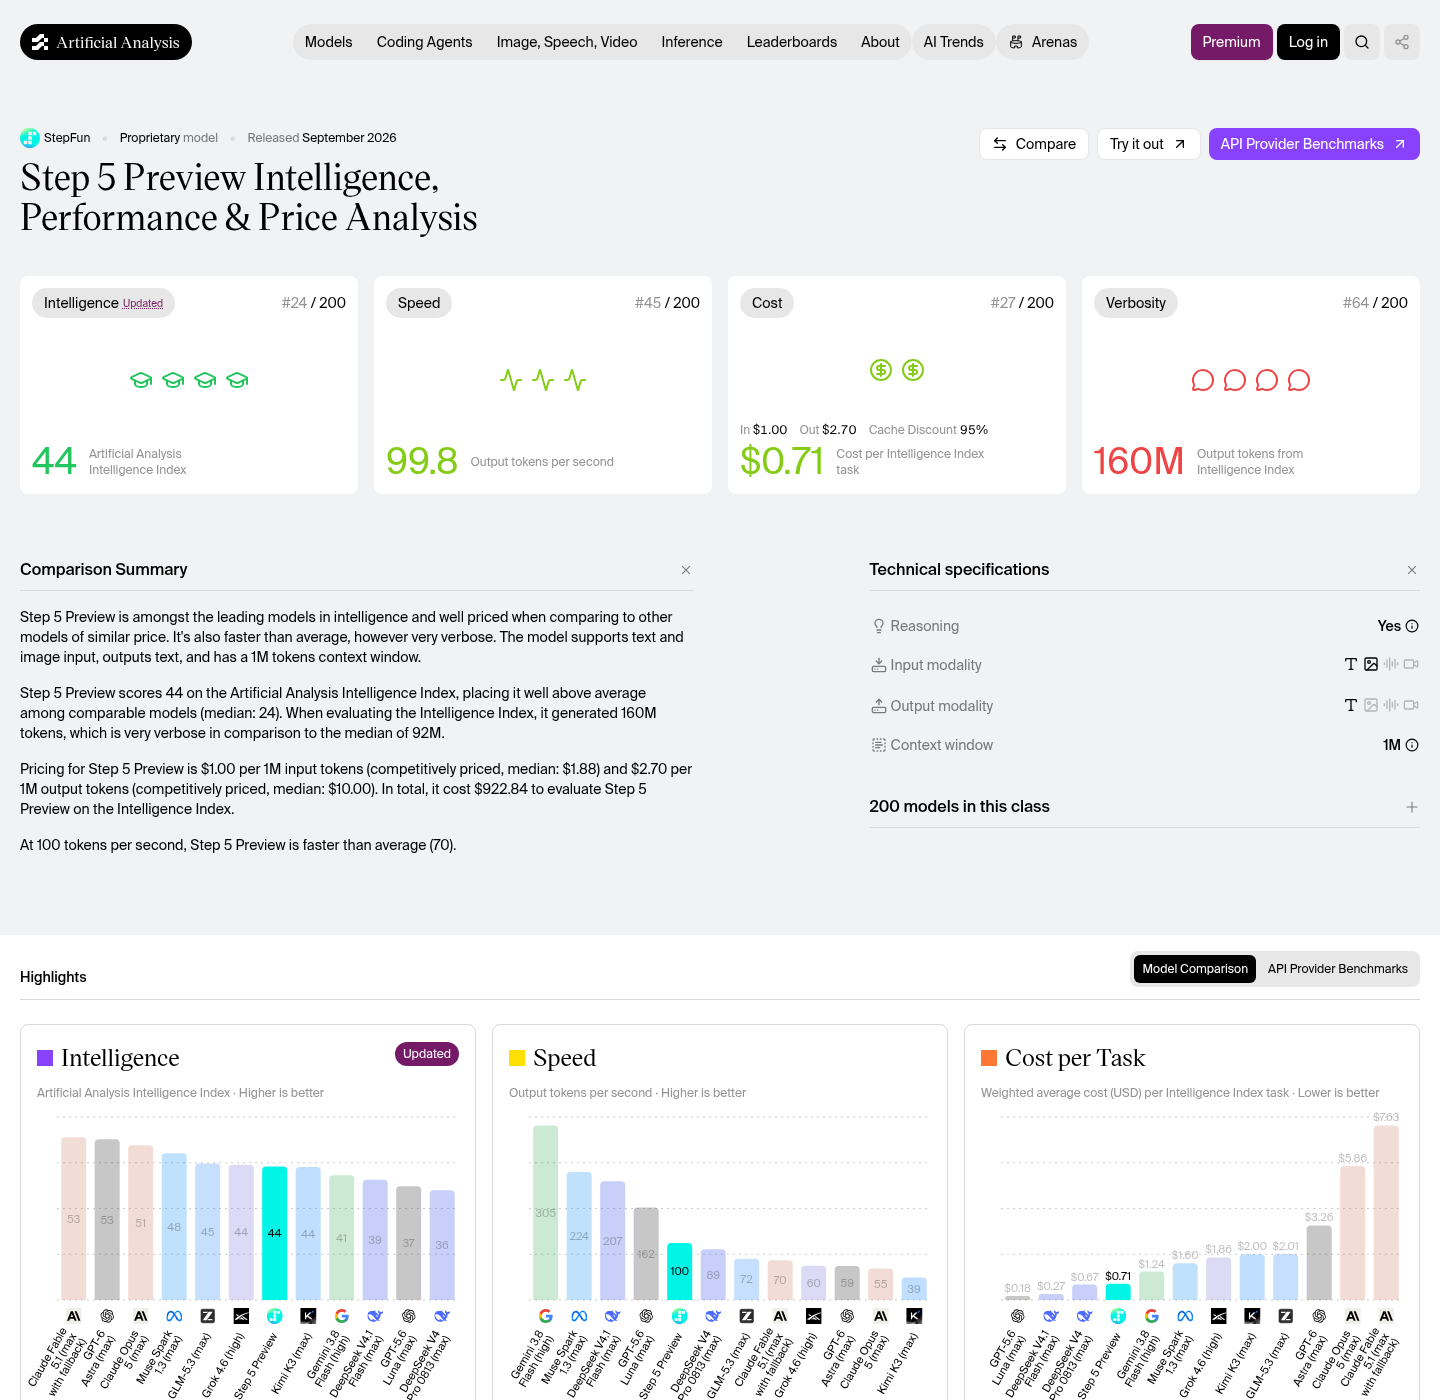Switch to Model Comparison toggle
1440x1400 pixels.
tap(1195, 969)
